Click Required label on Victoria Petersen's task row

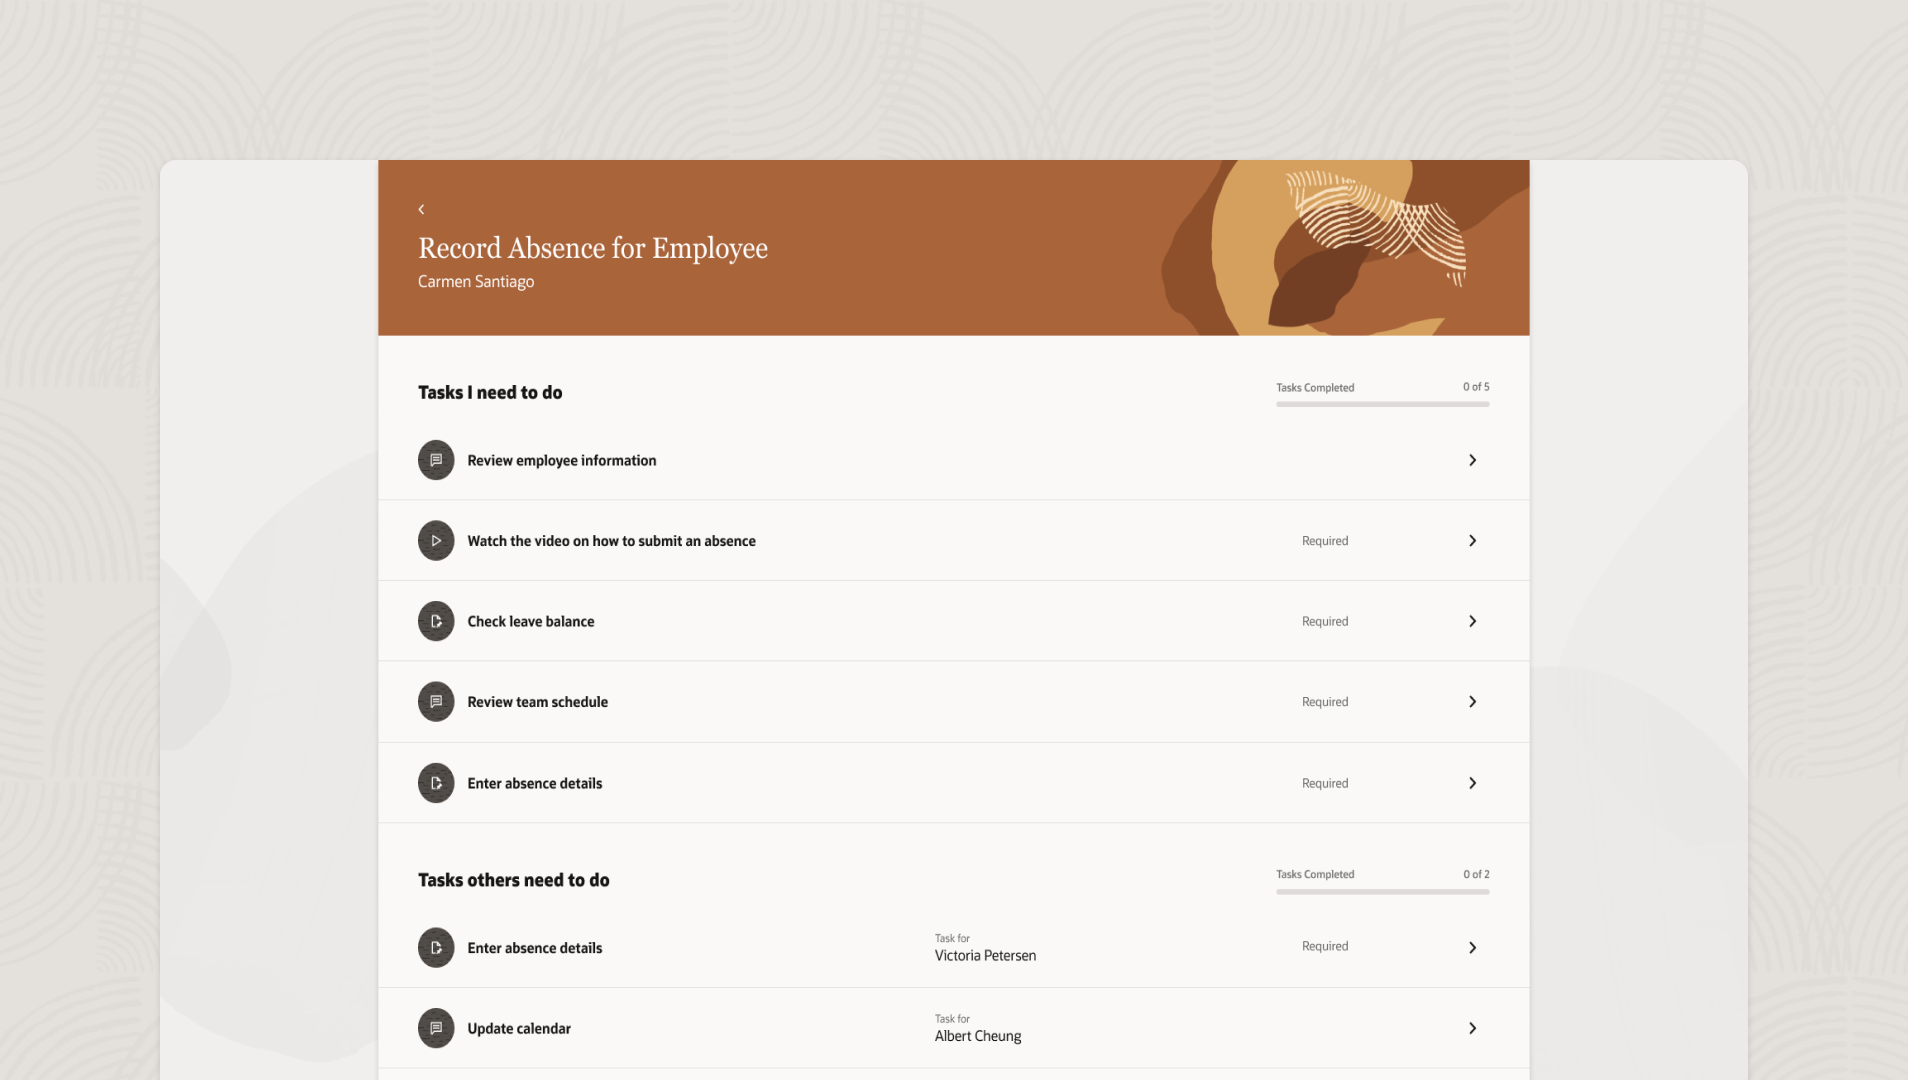tap(1325, 946)
